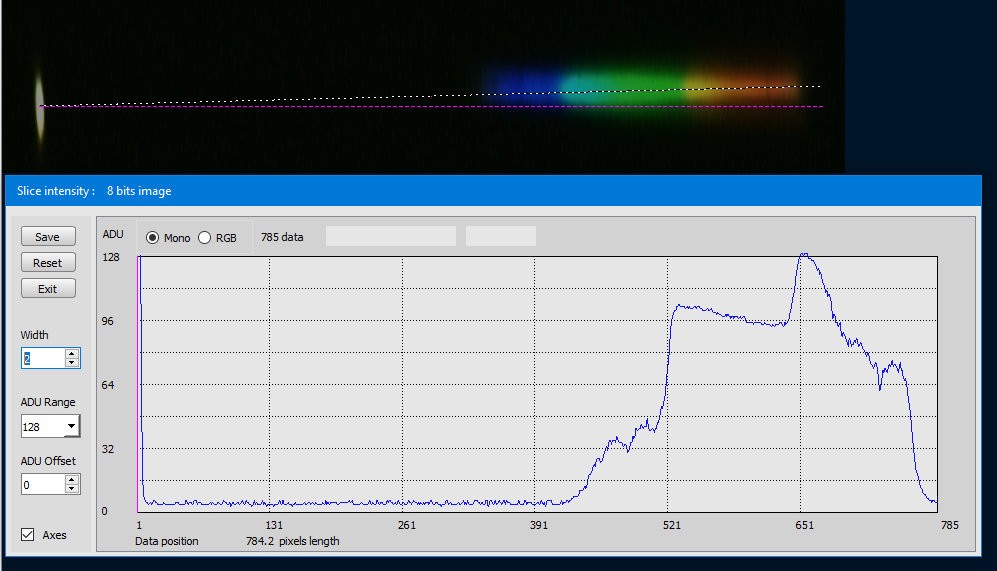Increase Width with up stepper arrow

[x=72, y=354]
